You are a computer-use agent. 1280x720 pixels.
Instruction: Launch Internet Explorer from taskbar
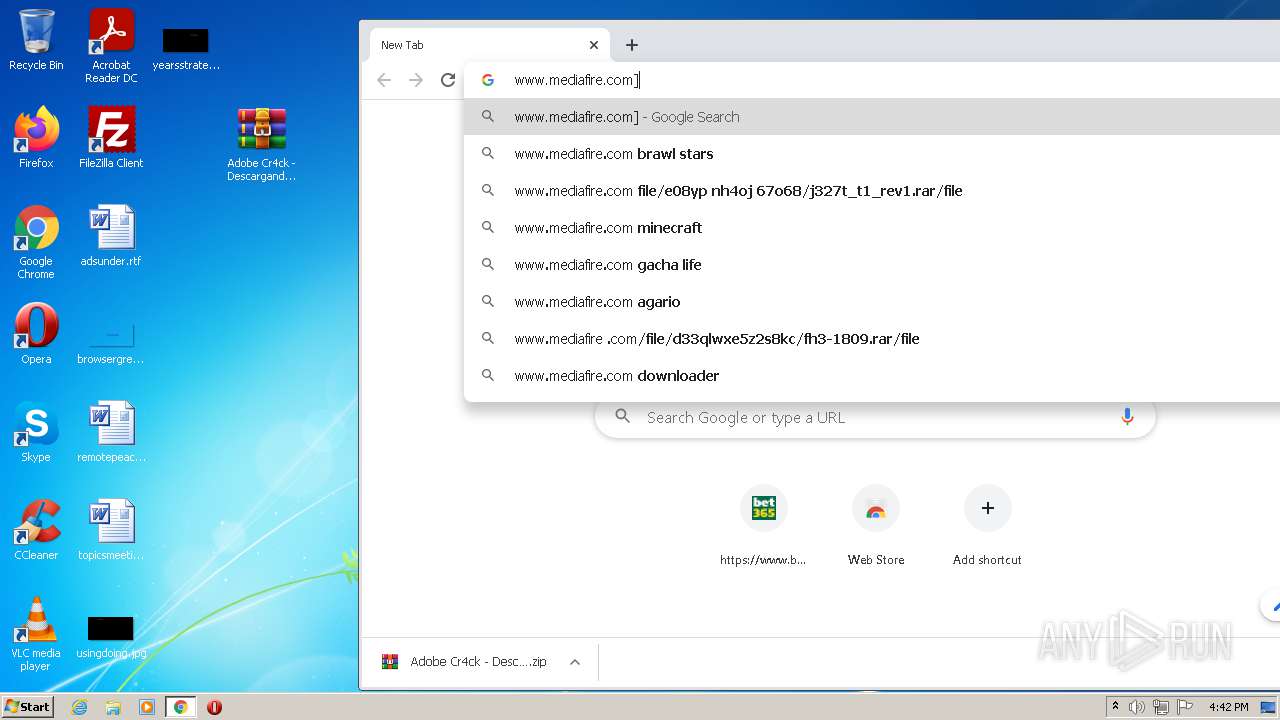point(80,707)
